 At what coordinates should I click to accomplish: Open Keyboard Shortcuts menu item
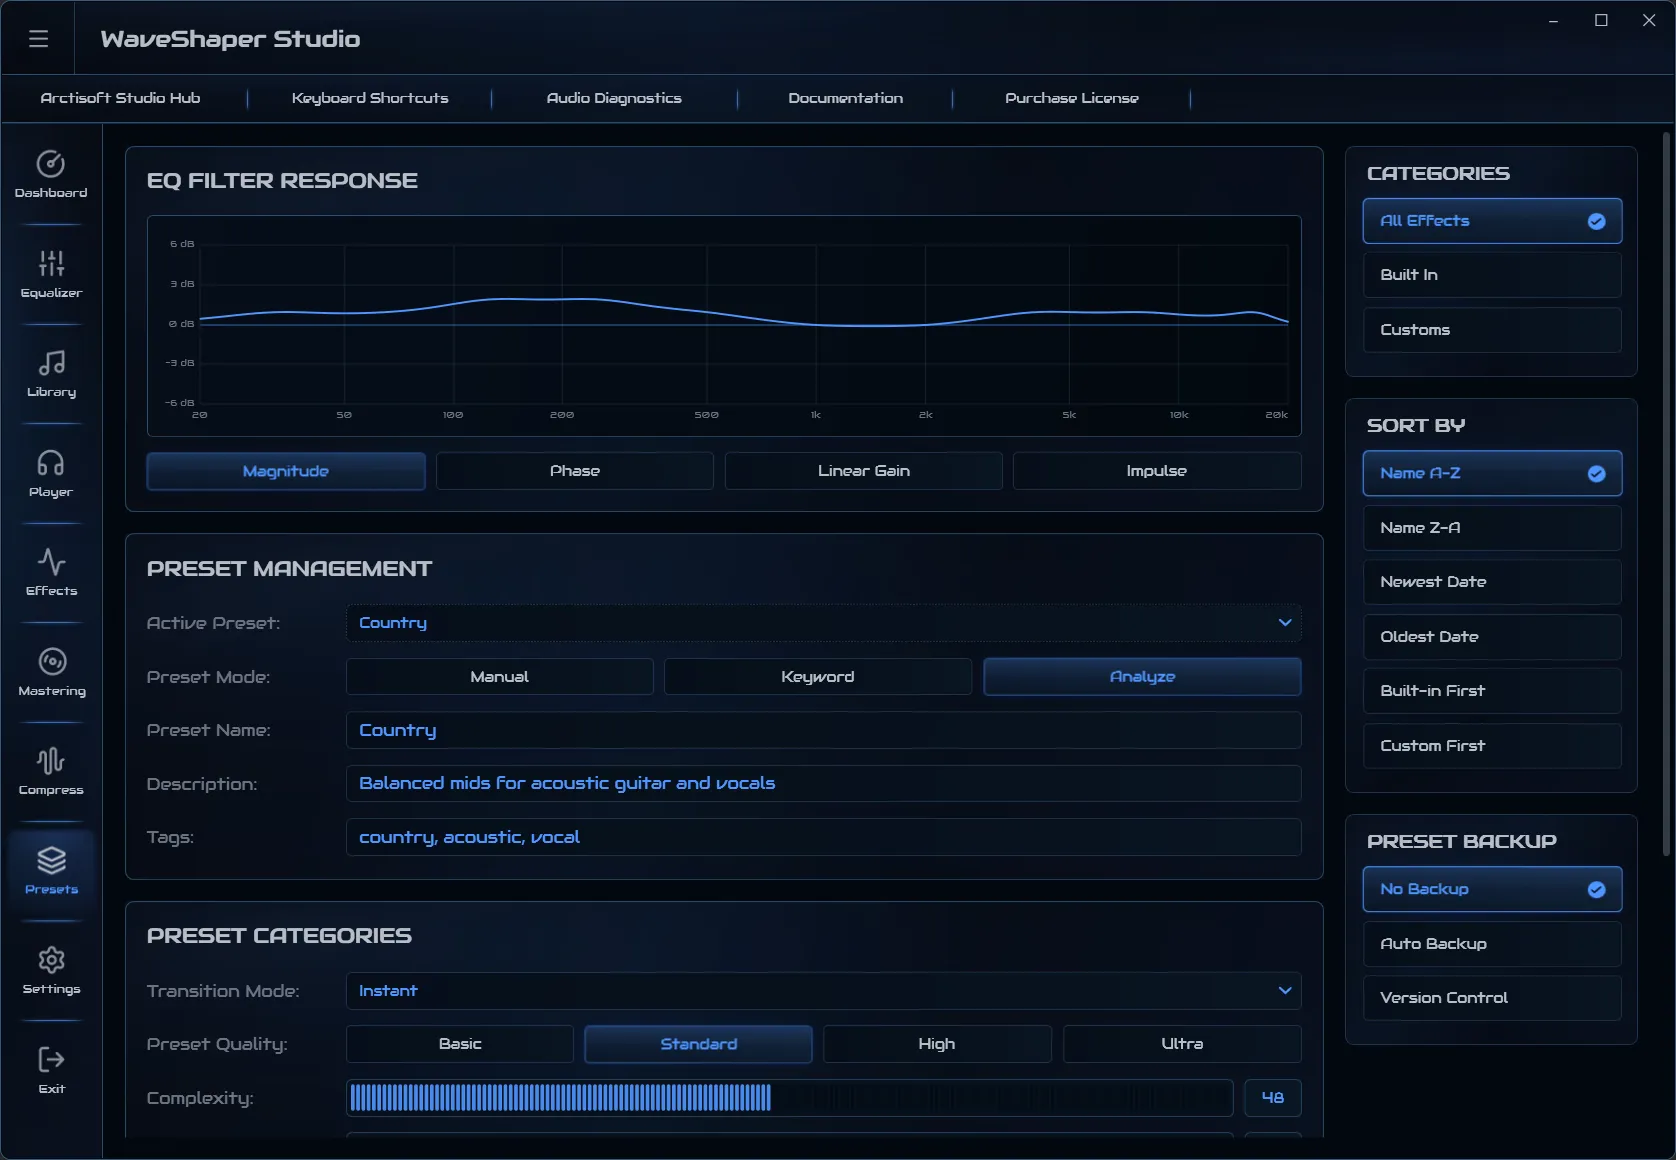[x=370, y=98]
